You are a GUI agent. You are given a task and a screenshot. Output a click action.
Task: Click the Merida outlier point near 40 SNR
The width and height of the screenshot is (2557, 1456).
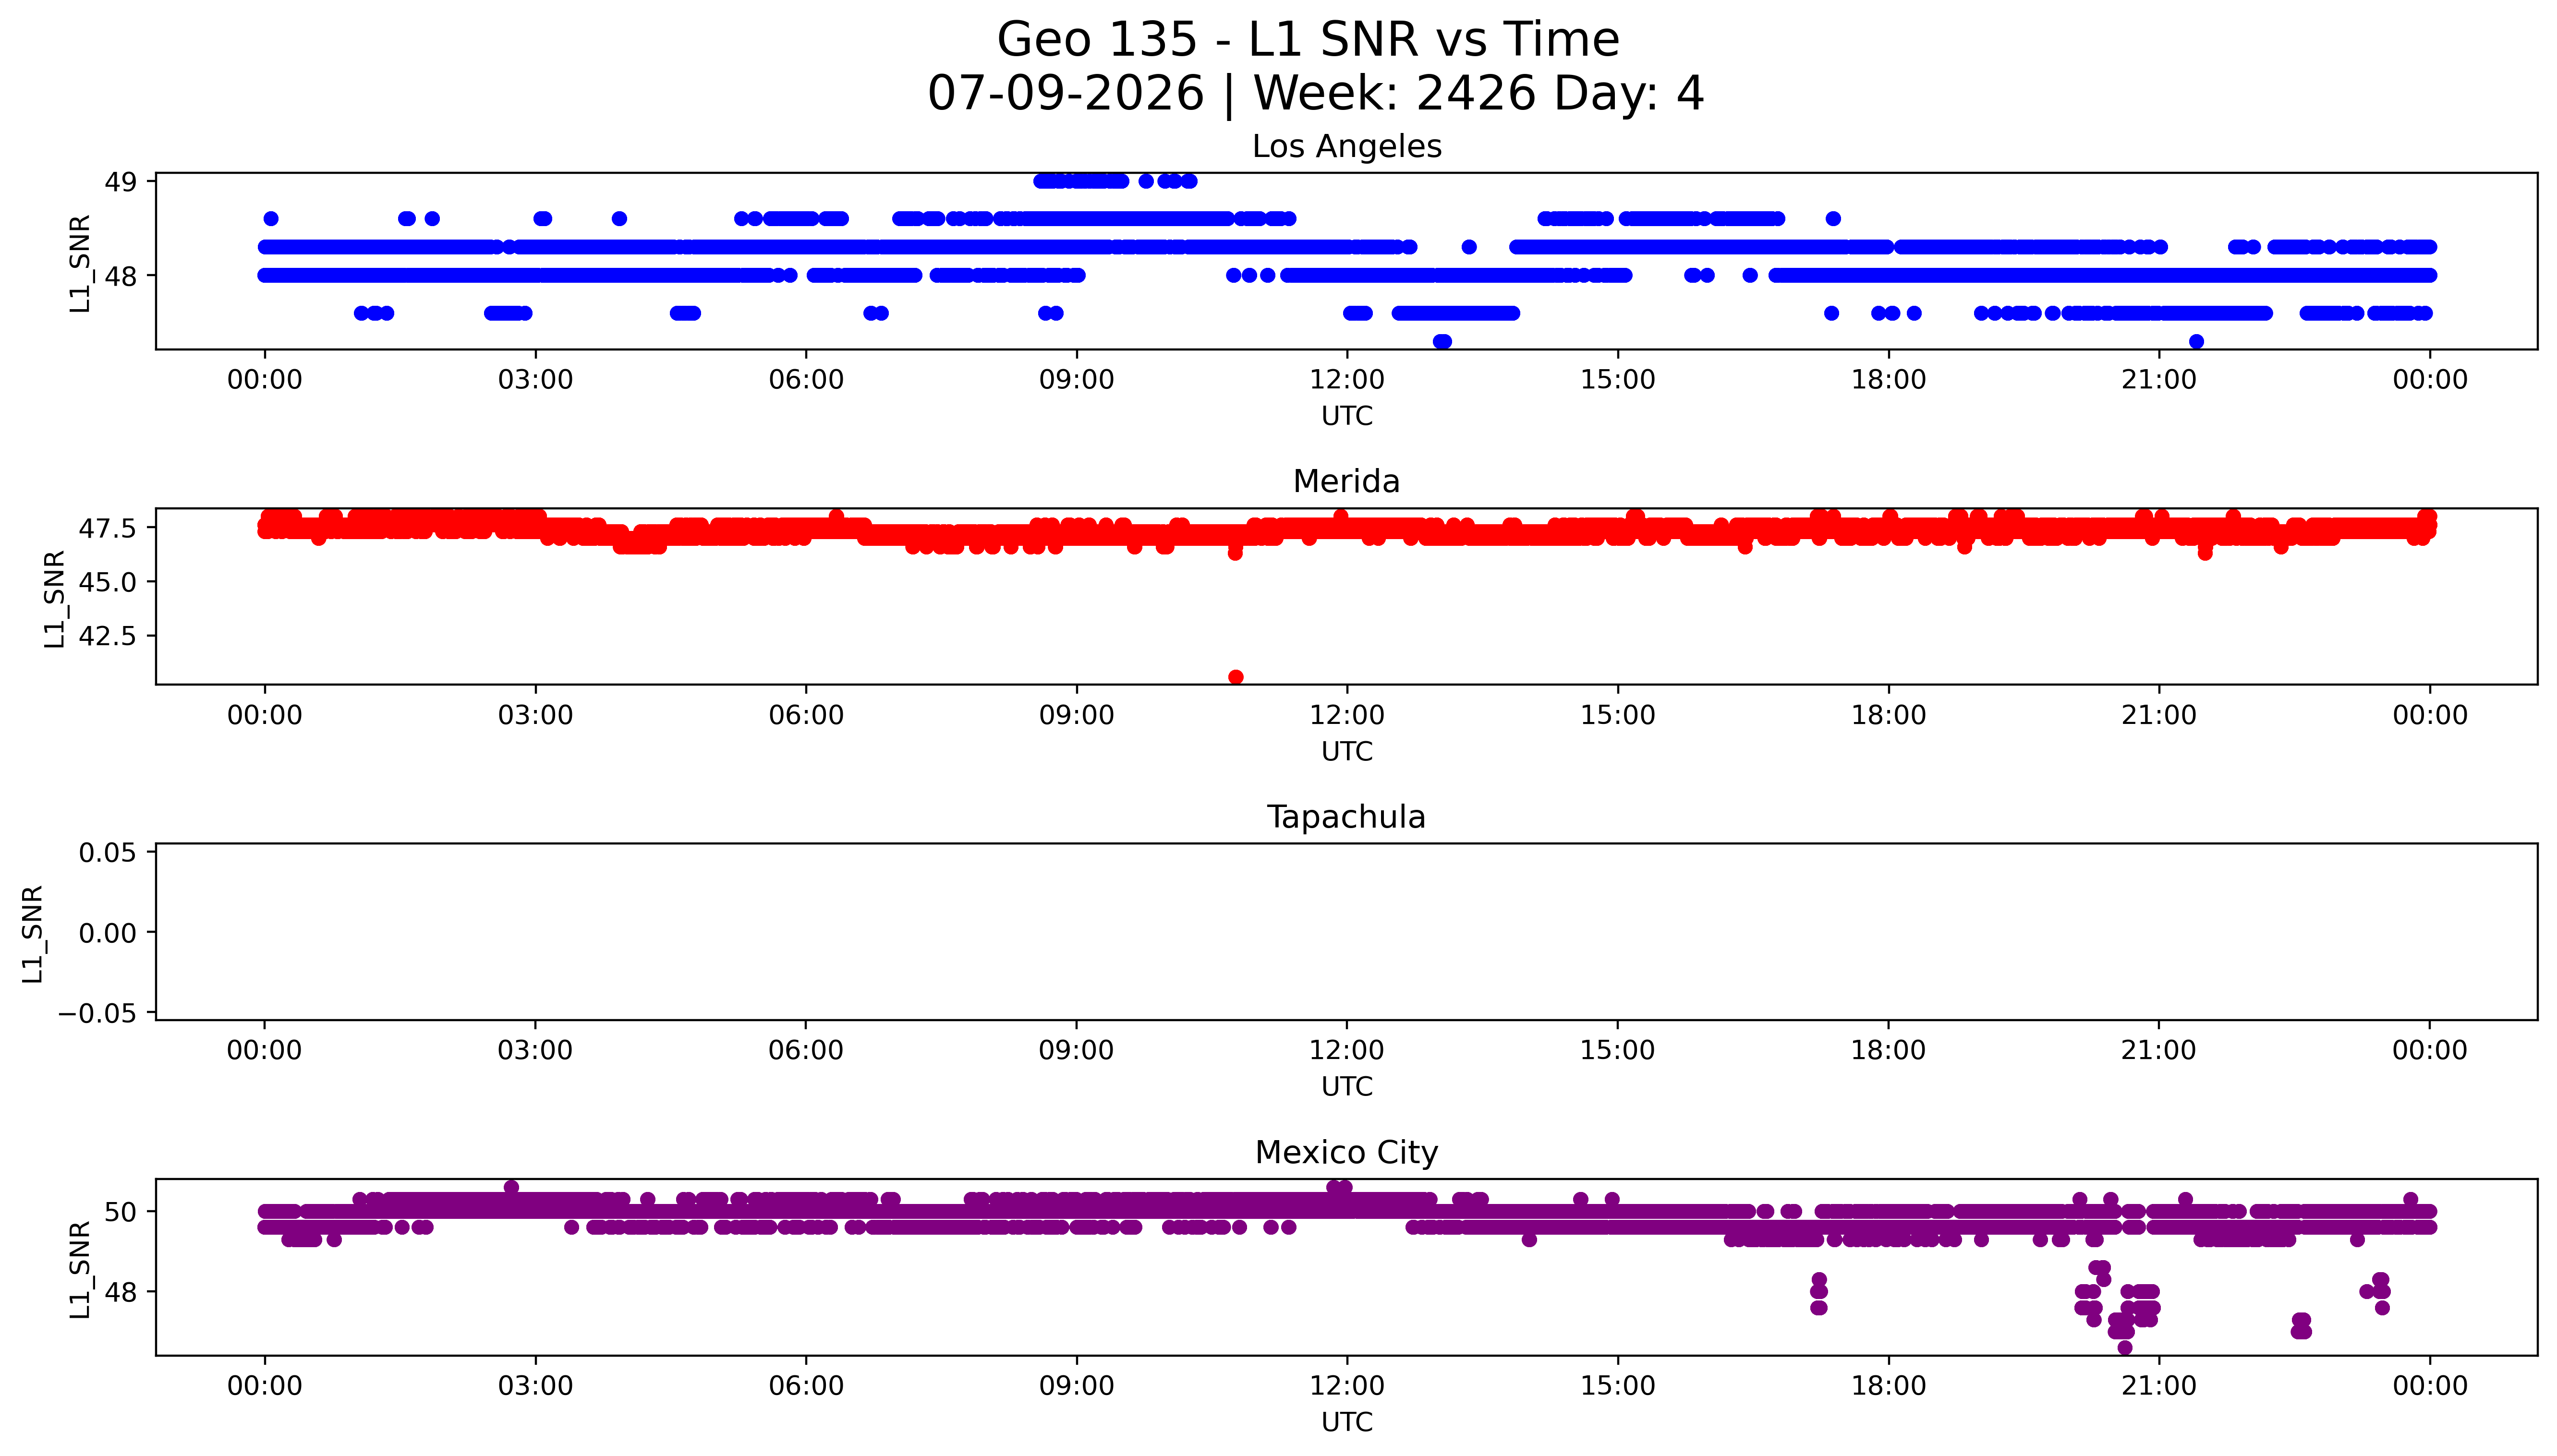click(x=1236, y=677)
